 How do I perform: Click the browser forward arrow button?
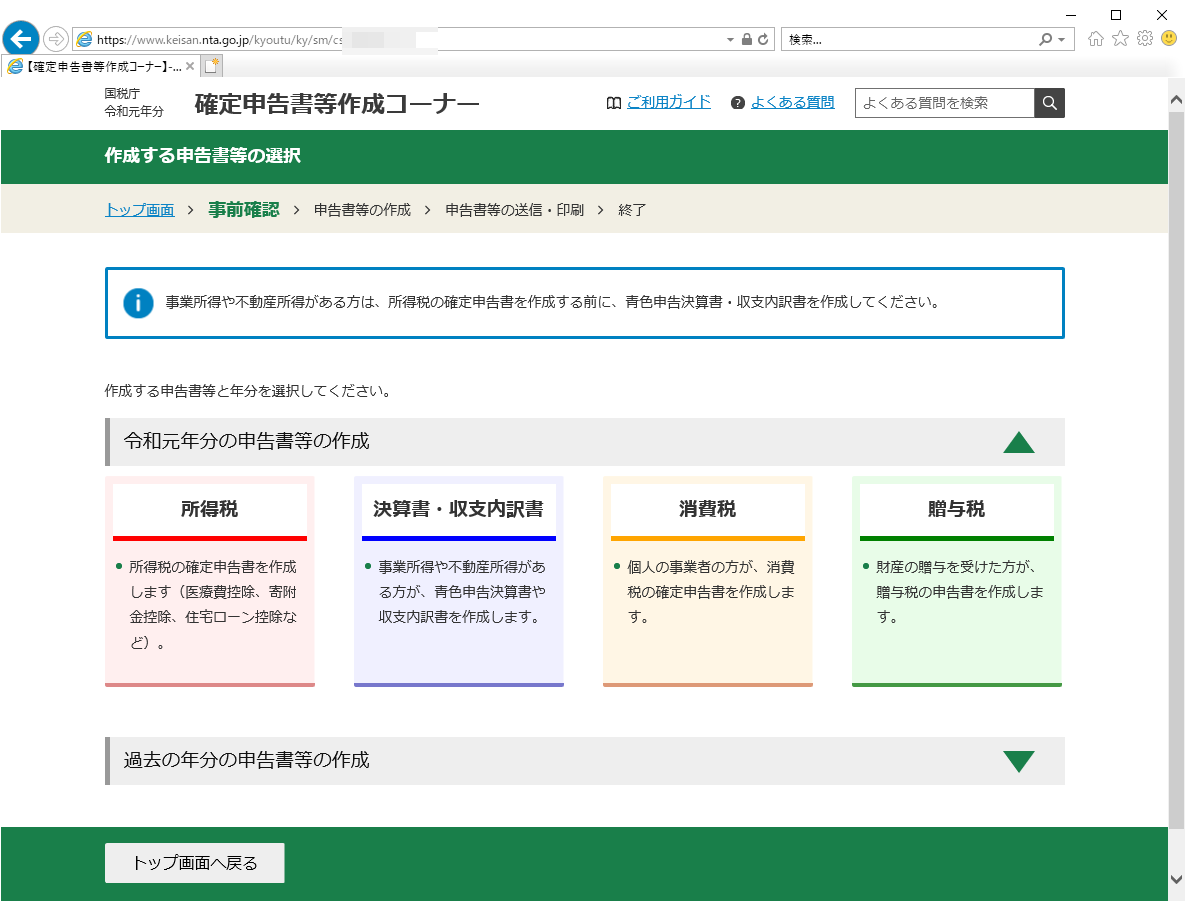[x=56, y=39]
